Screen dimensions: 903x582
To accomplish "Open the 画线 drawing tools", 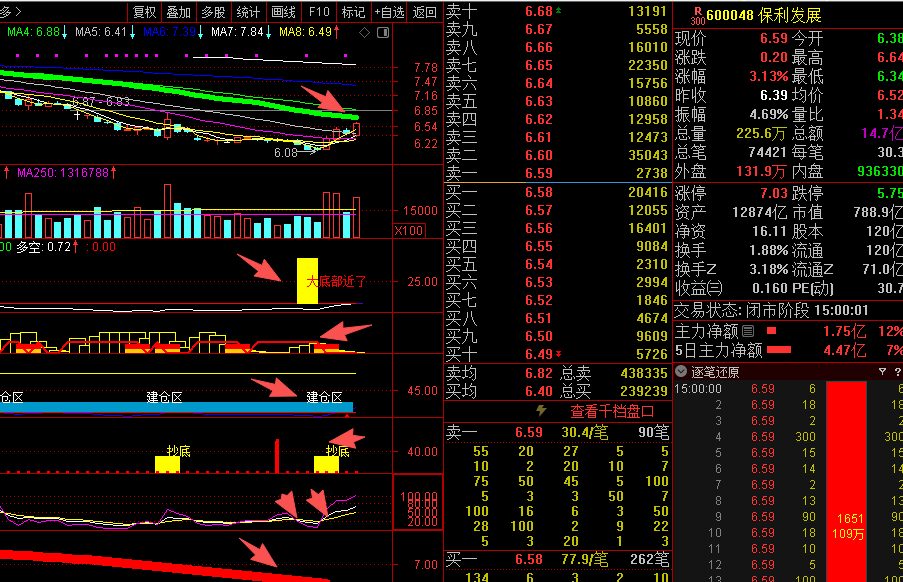I will pyautogui.click(x=283, y=12).
